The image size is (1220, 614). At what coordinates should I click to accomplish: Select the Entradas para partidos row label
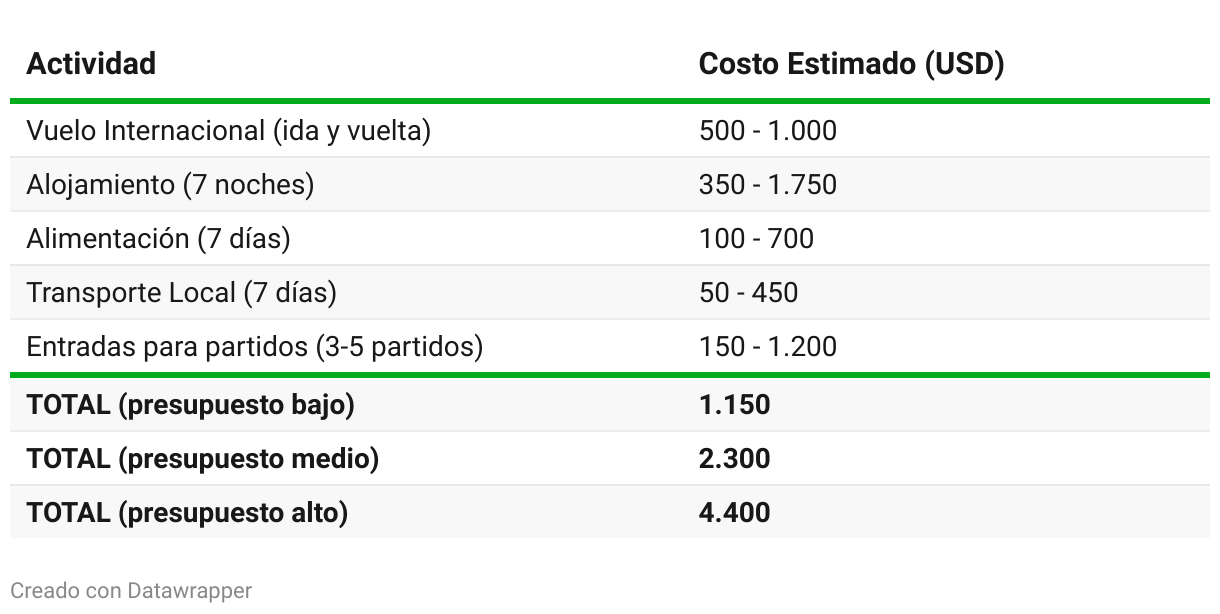click(254, 347)
